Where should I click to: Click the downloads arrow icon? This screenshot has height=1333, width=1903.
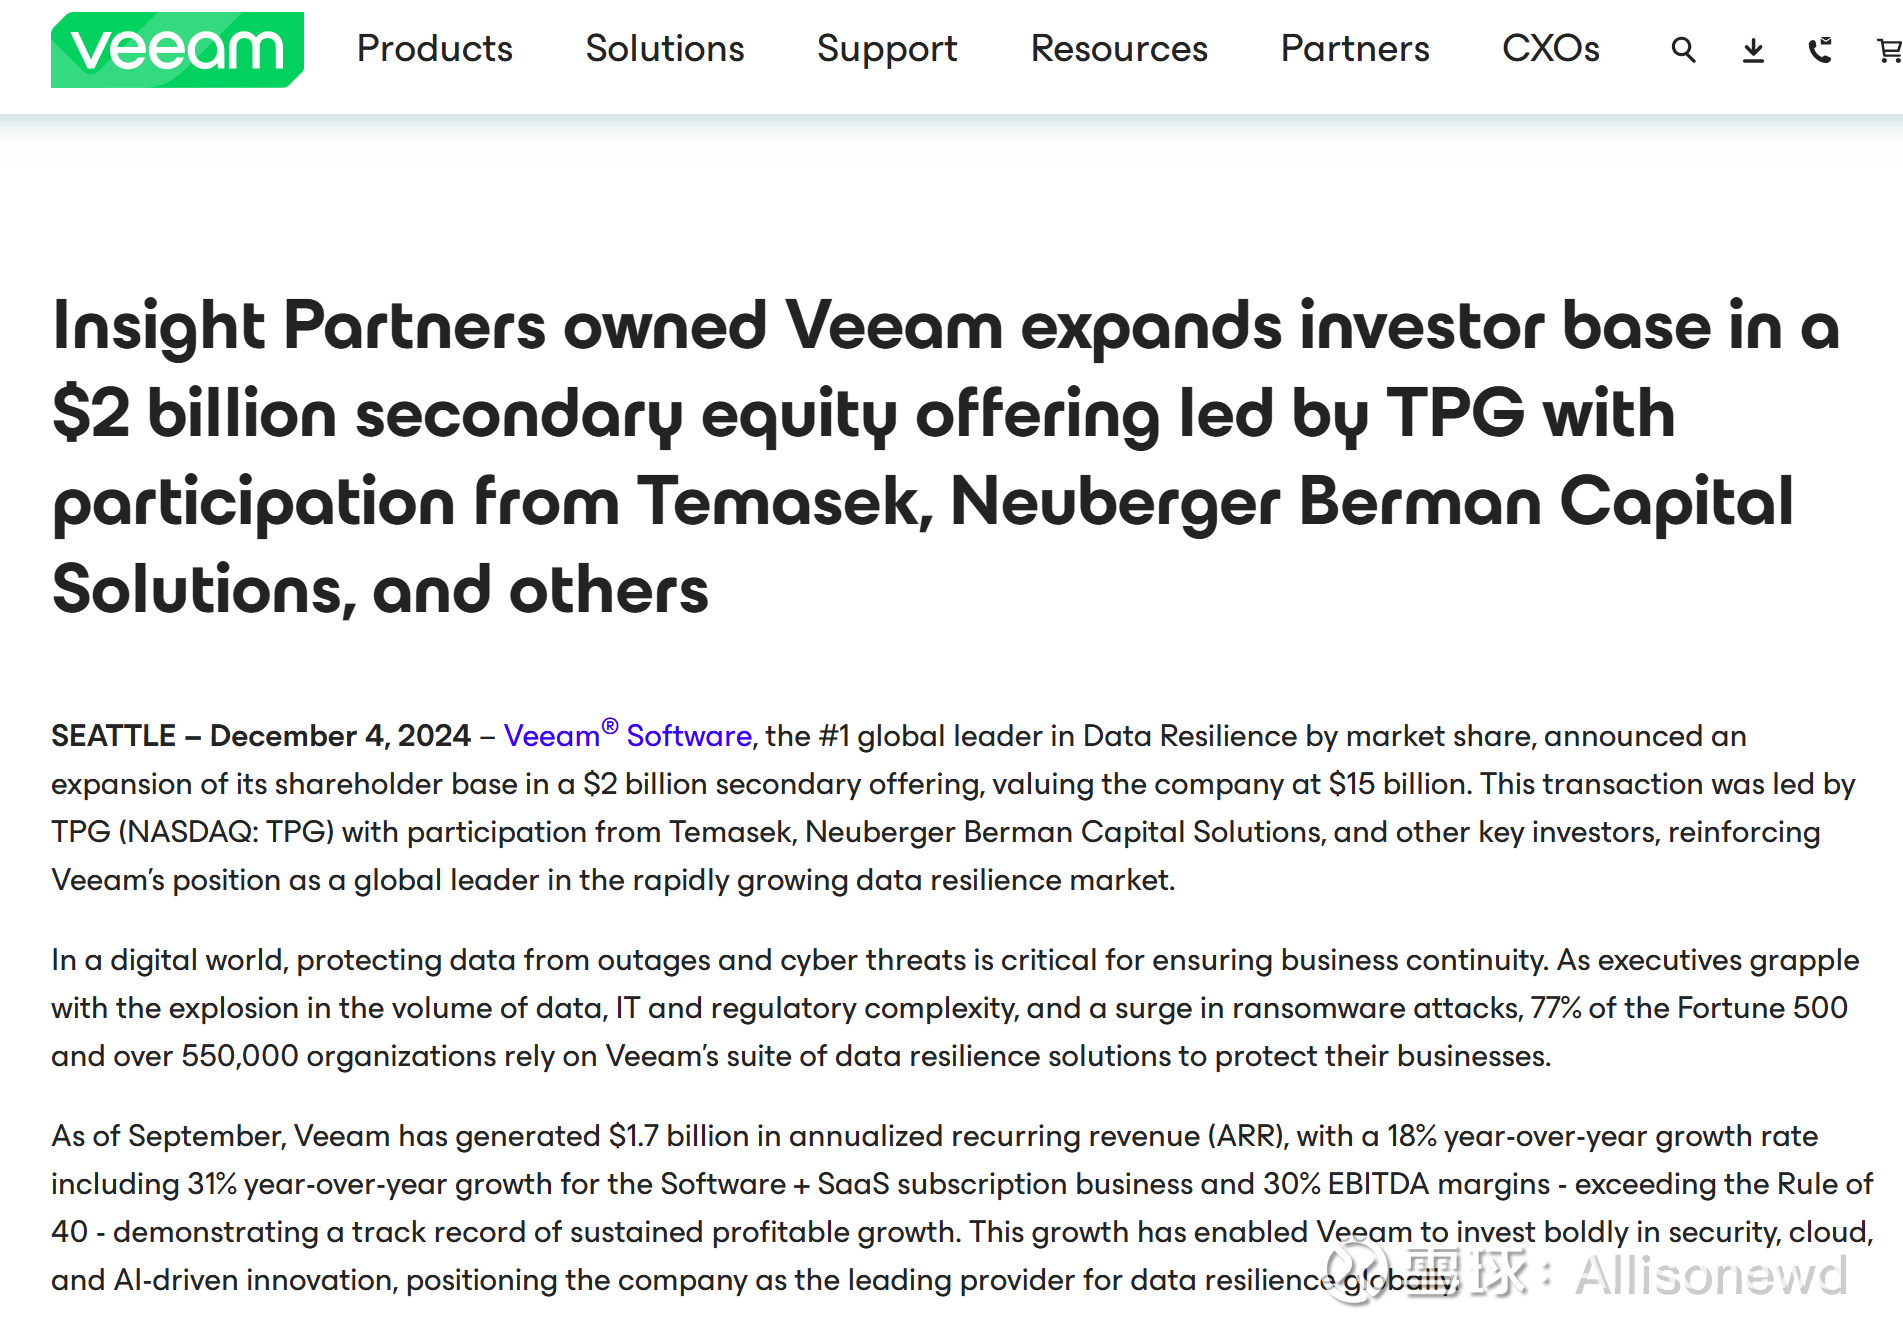(1753, 50)
